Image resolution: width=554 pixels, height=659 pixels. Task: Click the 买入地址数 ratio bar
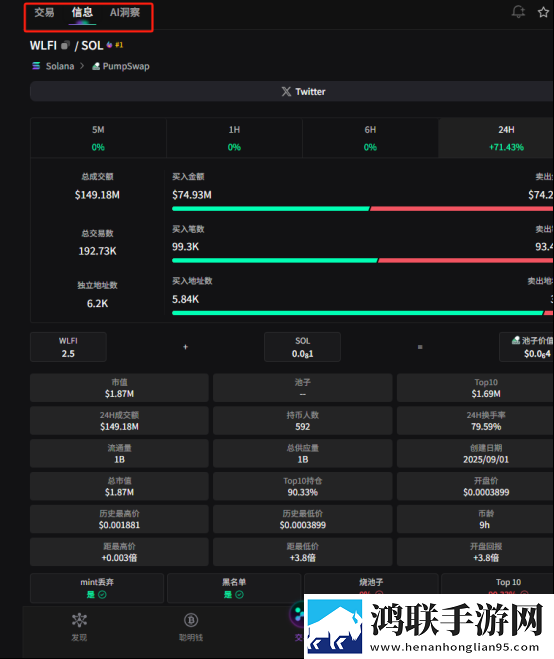pos(362,313)
